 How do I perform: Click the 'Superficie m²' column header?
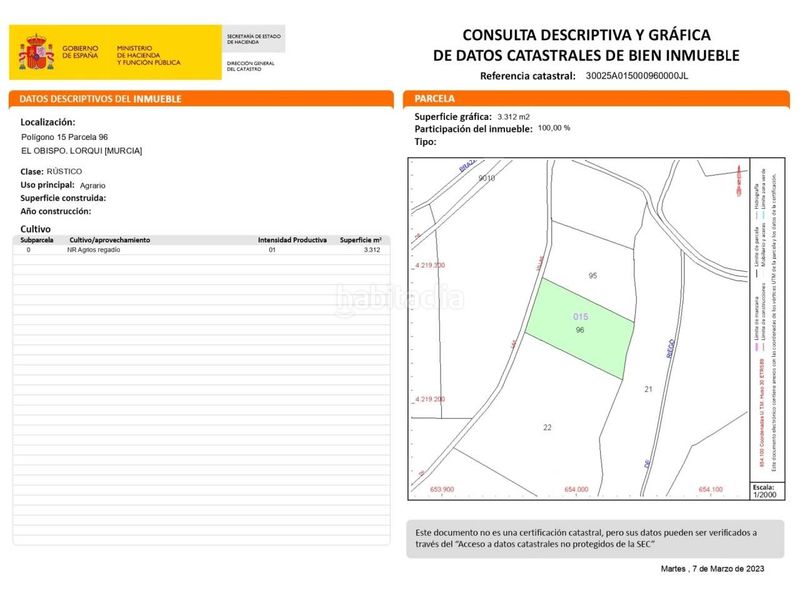tap(360, 240)
